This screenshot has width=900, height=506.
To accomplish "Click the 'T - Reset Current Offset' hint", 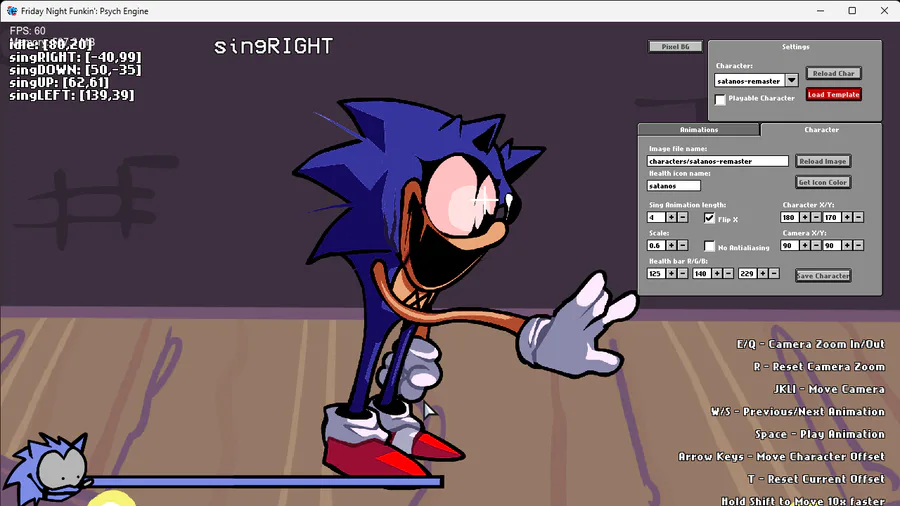I will [x=816, y=479].
